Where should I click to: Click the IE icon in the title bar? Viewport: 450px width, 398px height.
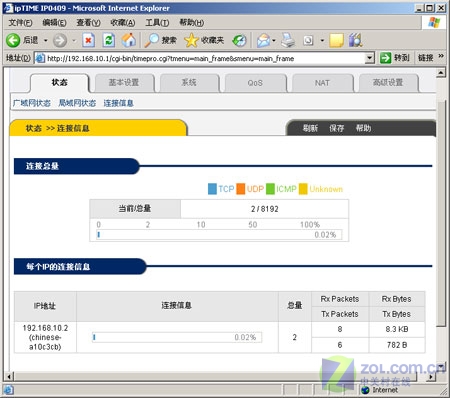click(x=8, y=8)
